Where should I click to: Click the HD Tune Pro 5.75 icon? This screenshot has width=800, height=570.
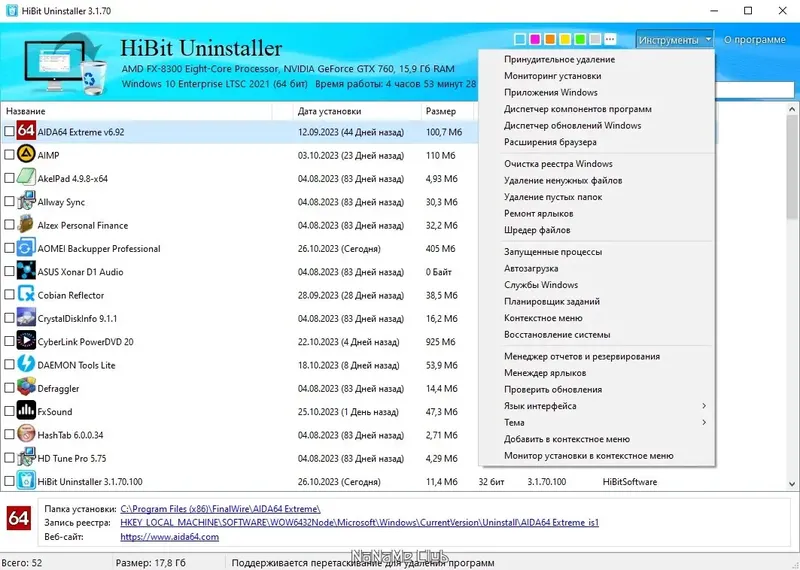tap(26, 457)
